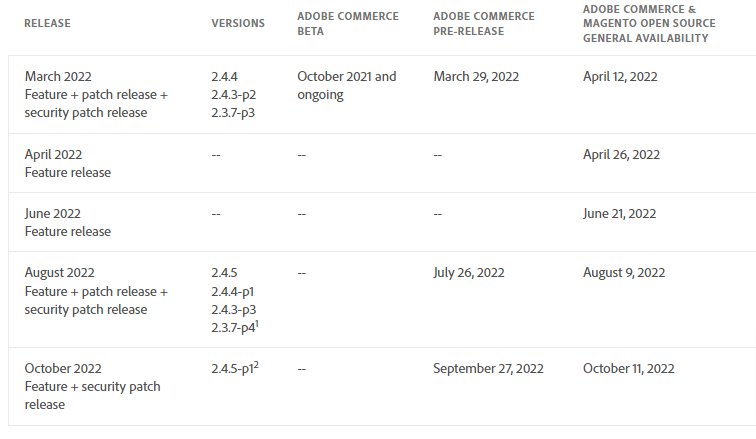Click the Release column header

tap(49, 23)
